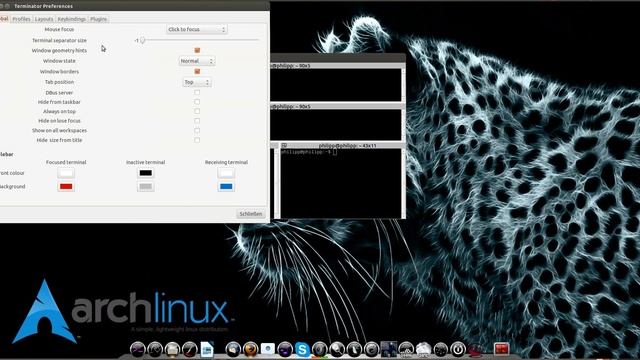
Task: Pick Receiving terminal blue background swatch
Action: point(226,187)
